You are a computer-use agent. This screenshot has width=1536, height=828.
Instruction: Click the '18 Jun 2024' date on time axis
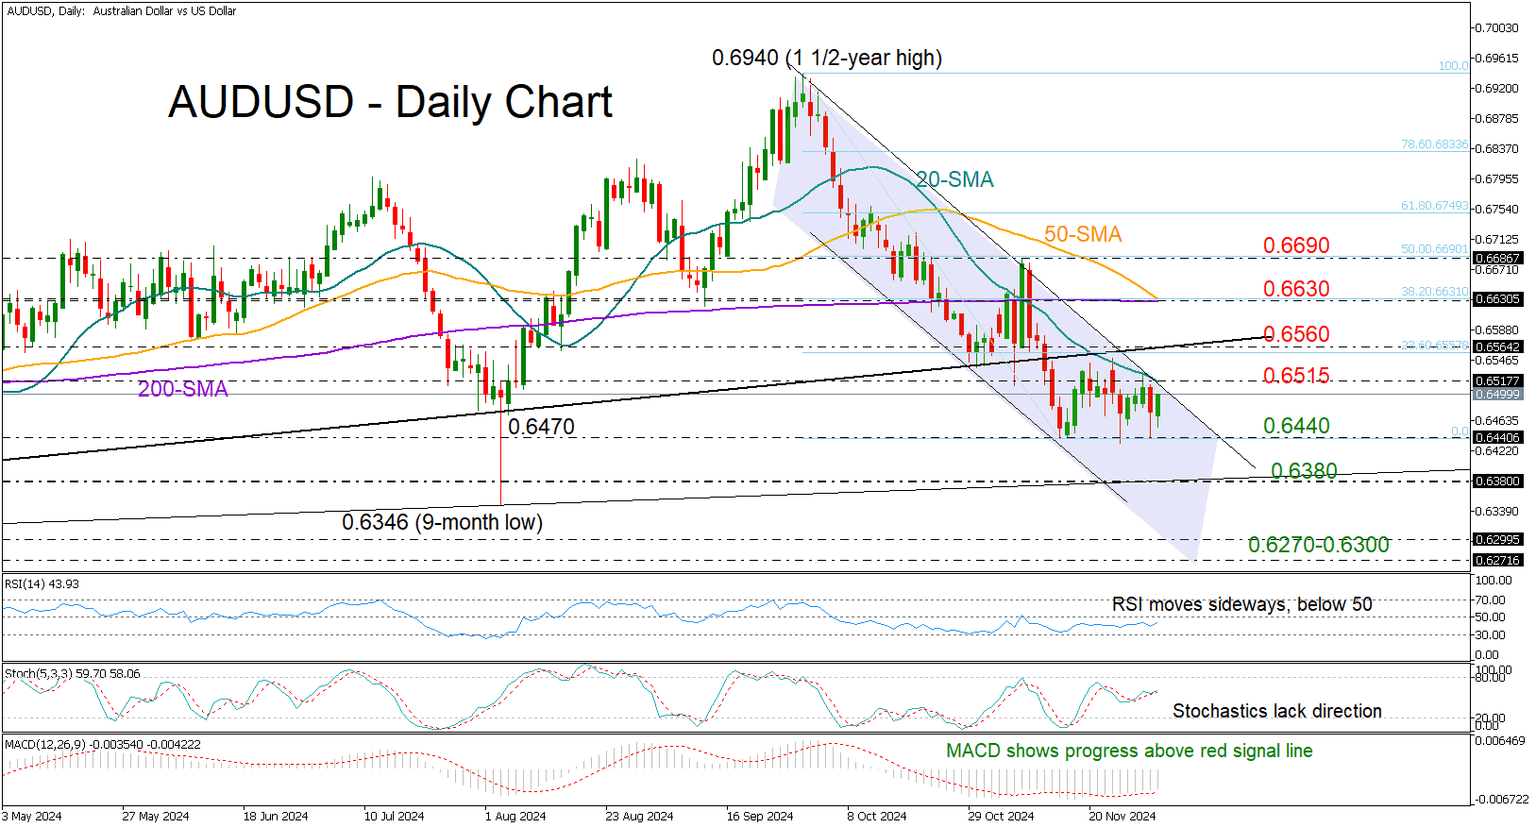(x=275, y=816)
